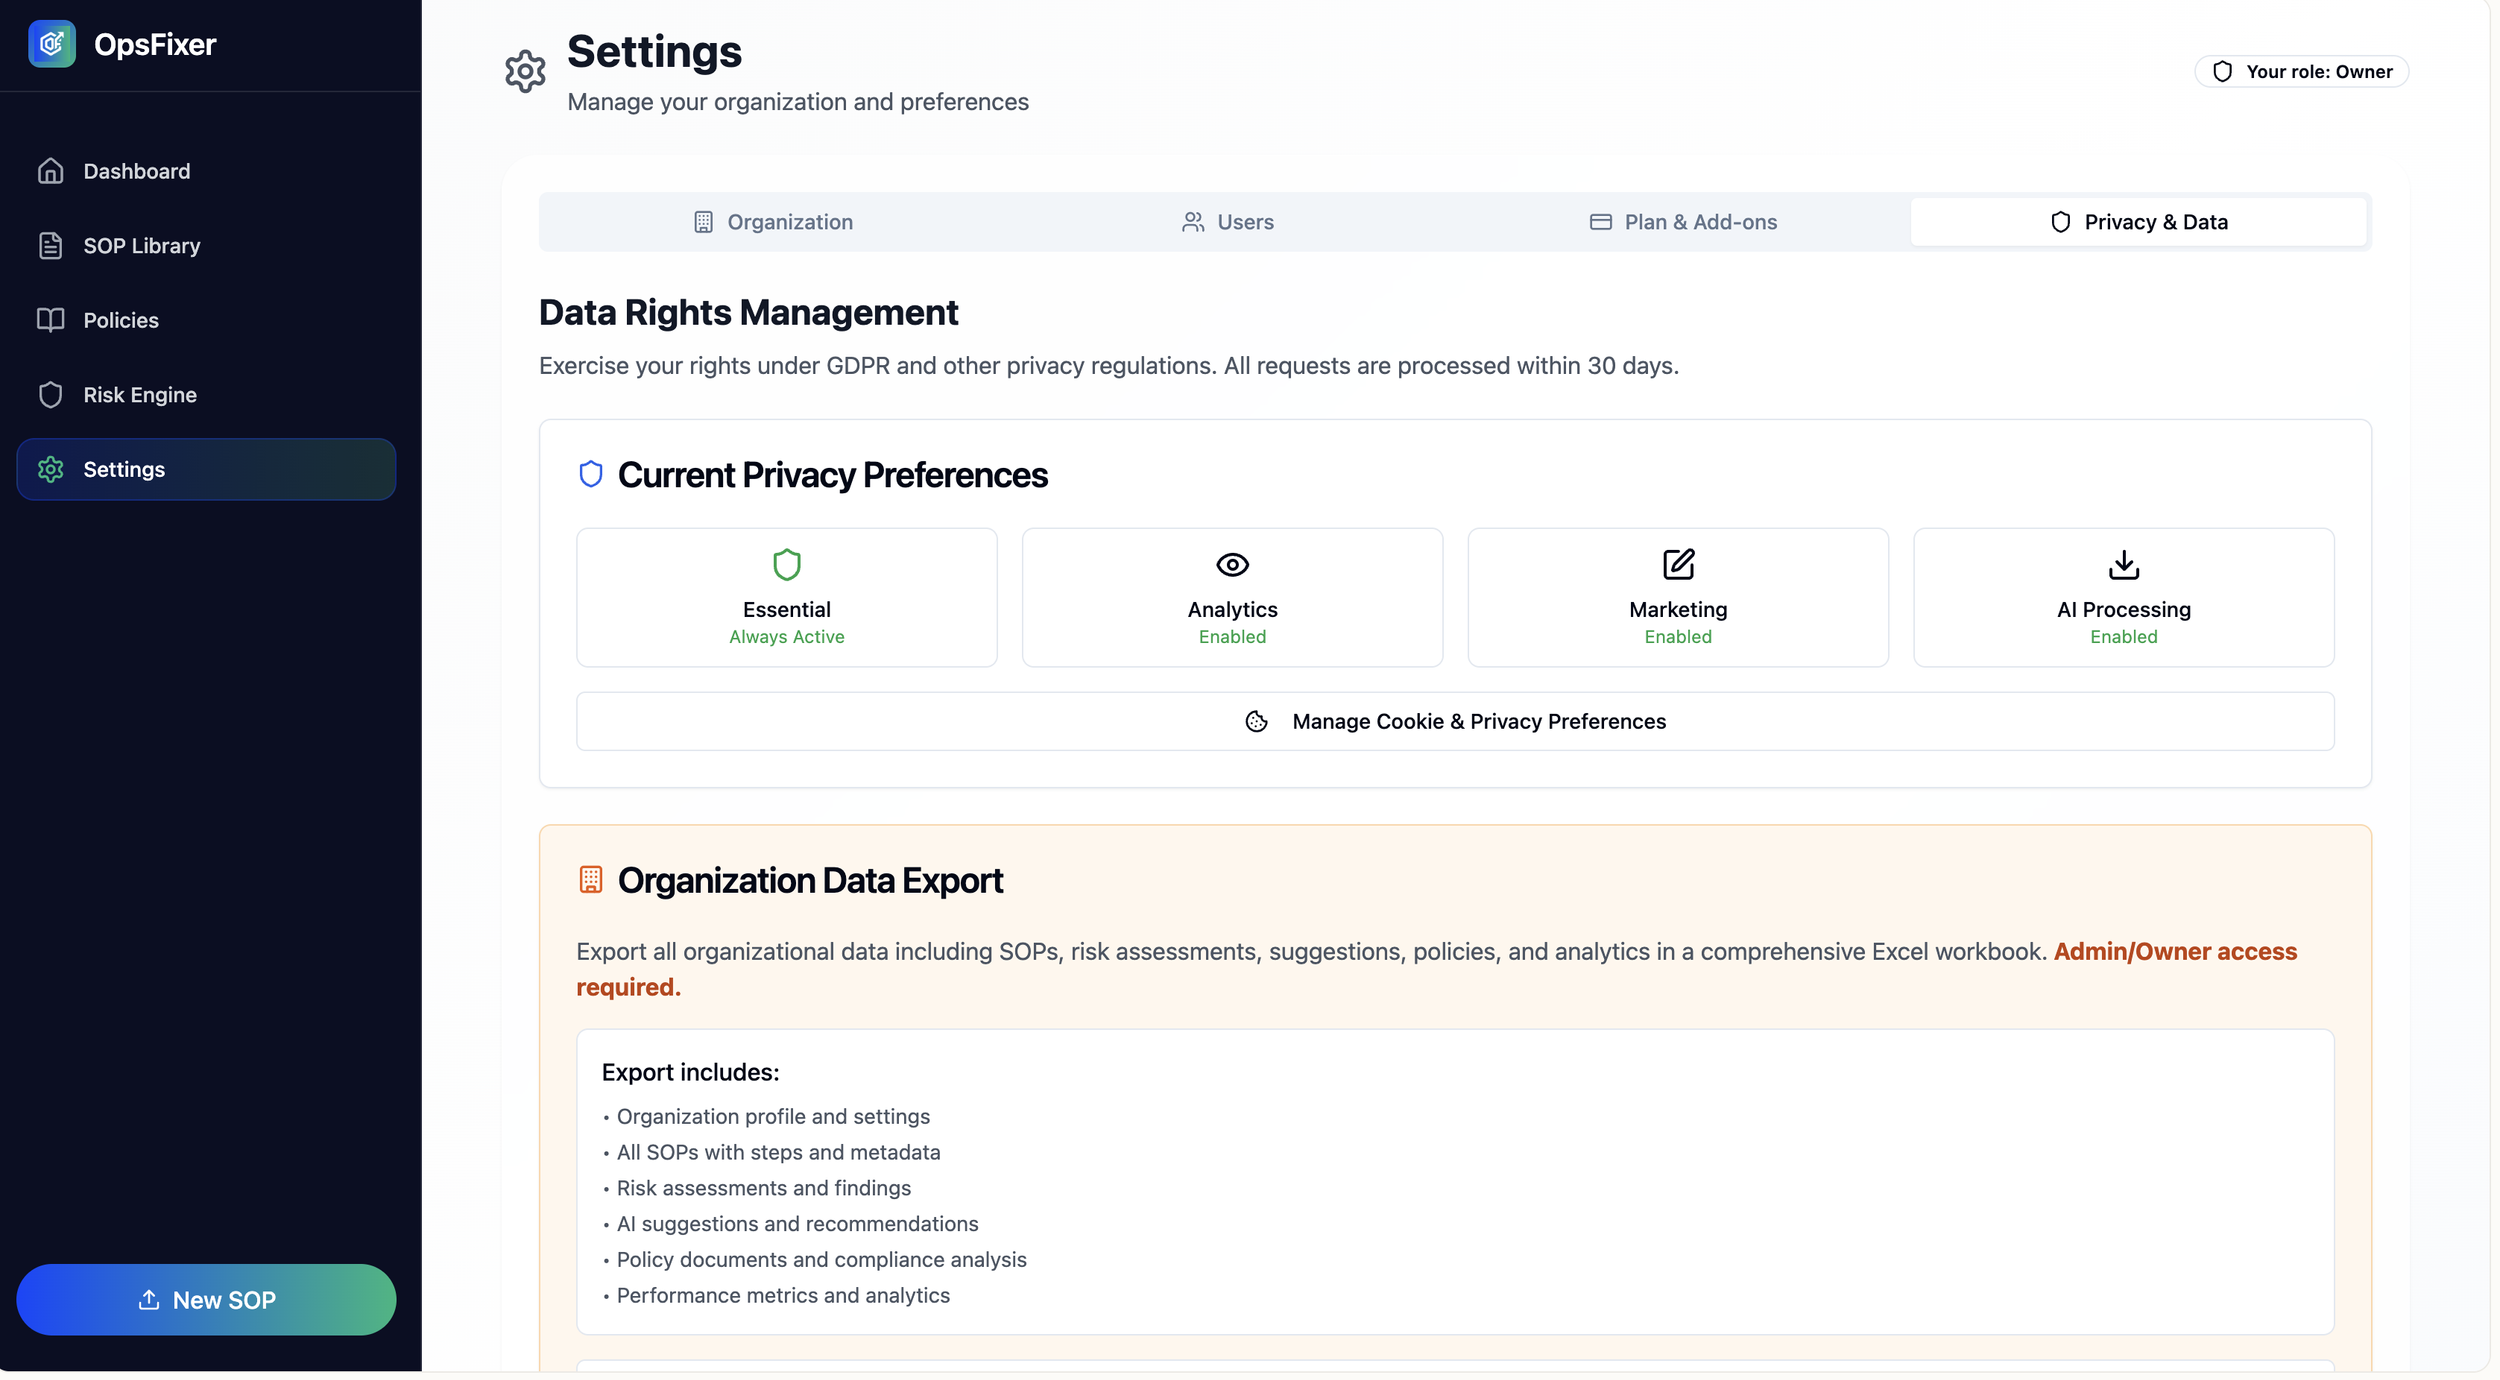2500x1380 pixels.
Task: Switch to the Plan & Add-ons tab
Action: [x=1683, y=222]
